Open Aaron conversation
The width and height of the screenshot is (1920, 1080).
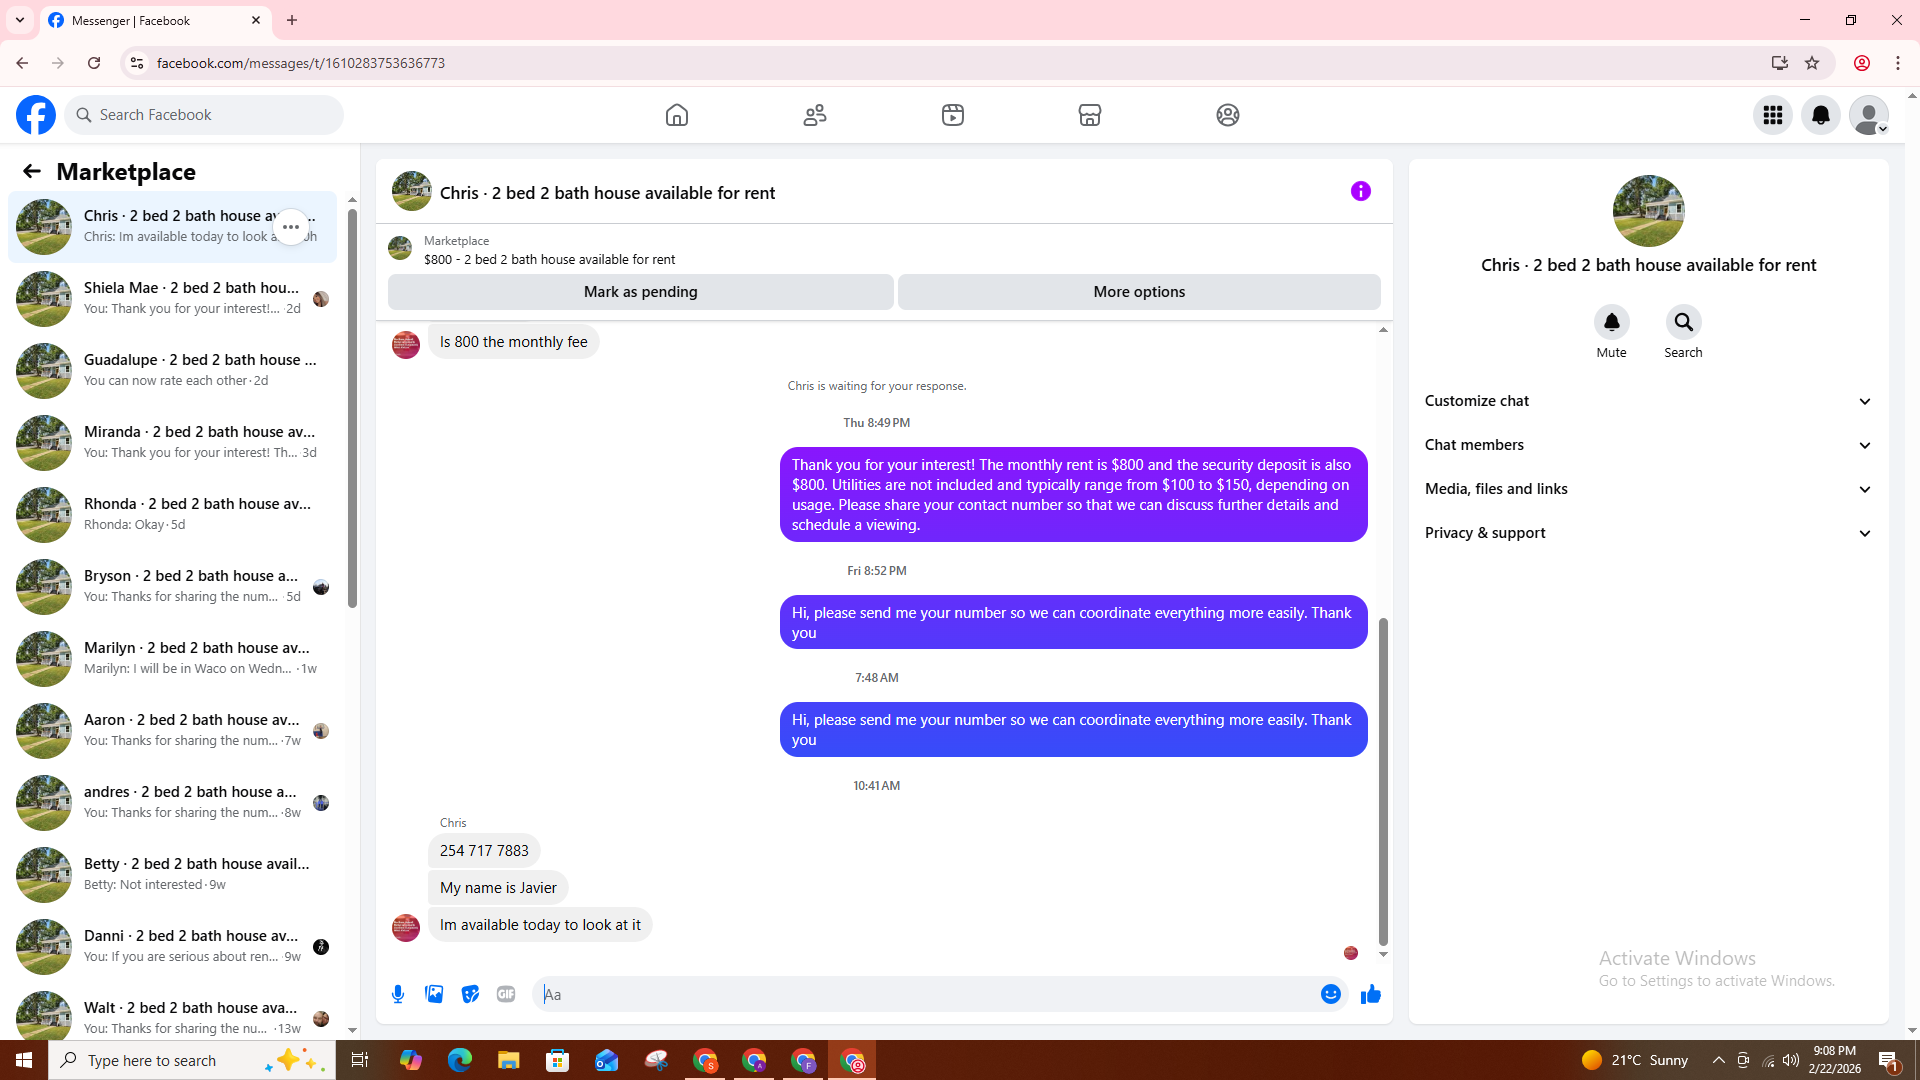click(173, 731)
